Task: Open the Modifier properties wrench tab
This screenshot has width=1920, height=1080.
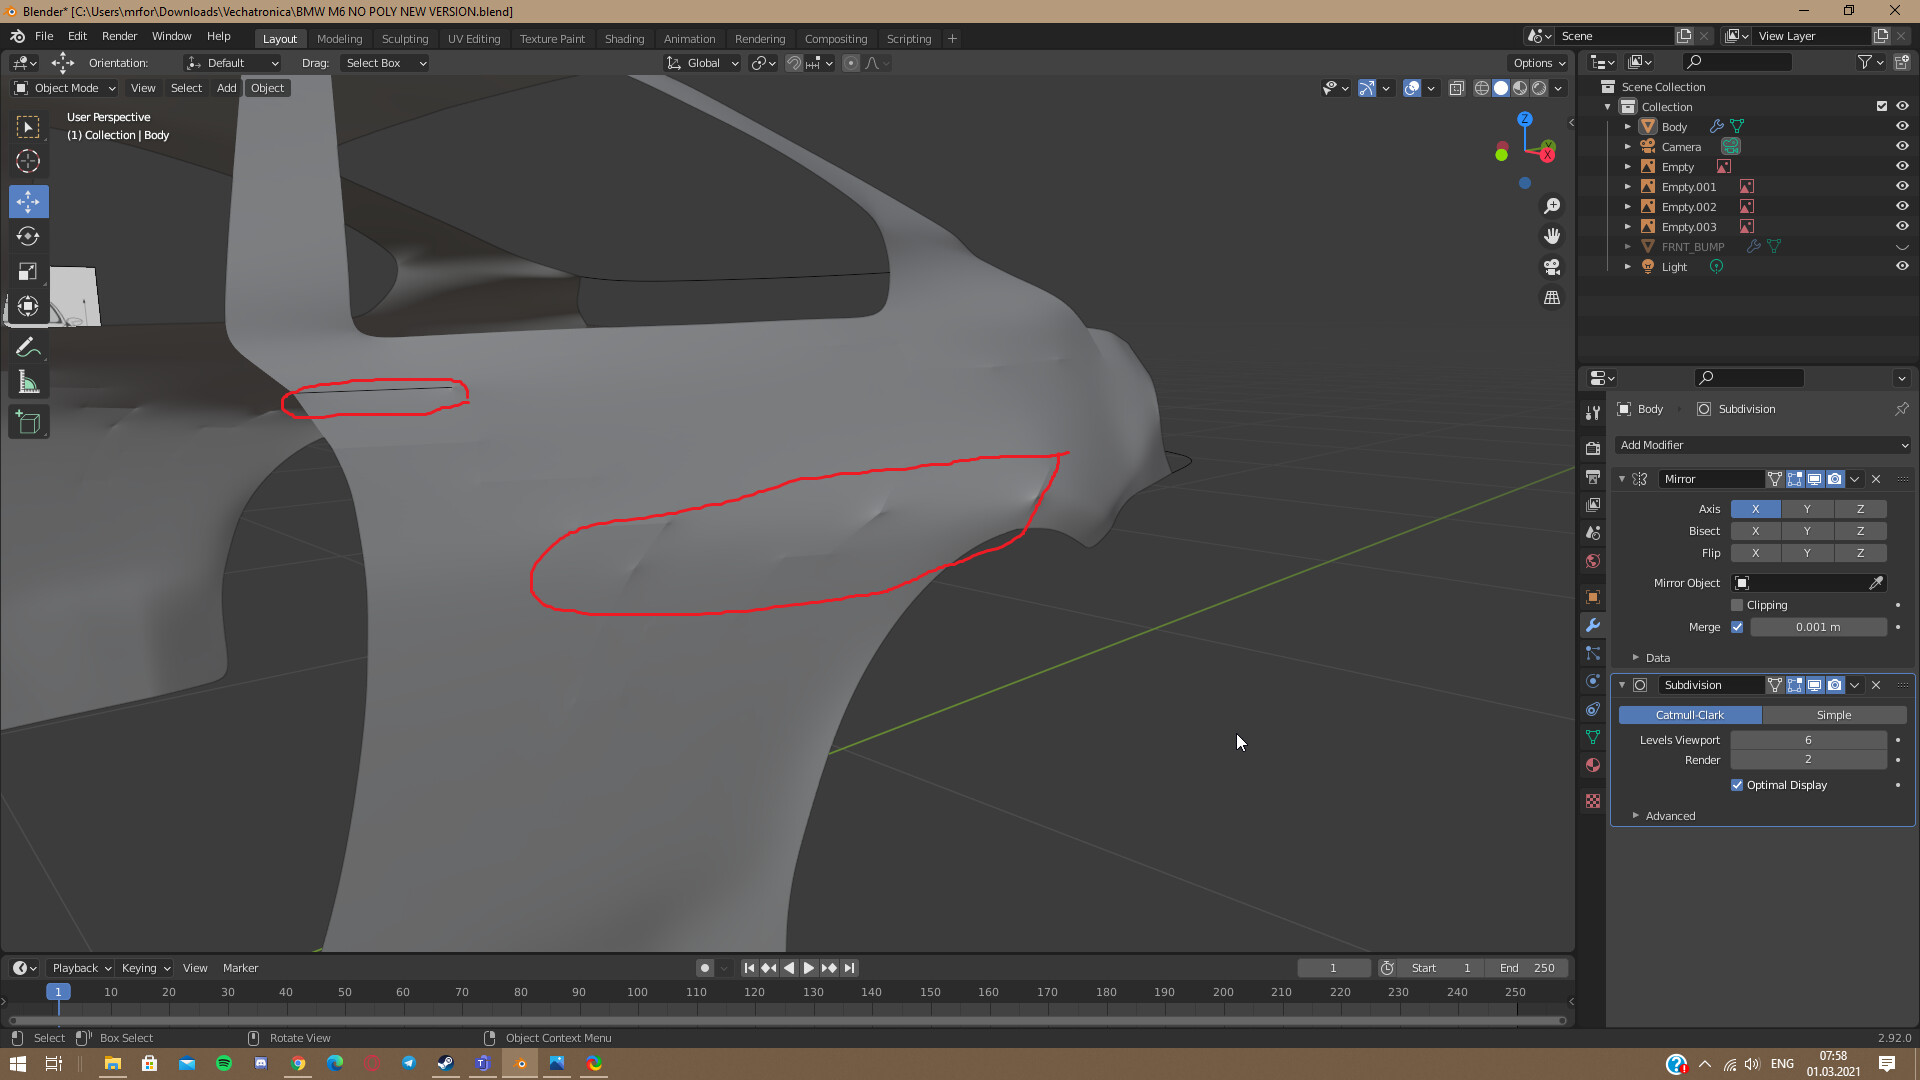Action: click(x=1593, y=625)
